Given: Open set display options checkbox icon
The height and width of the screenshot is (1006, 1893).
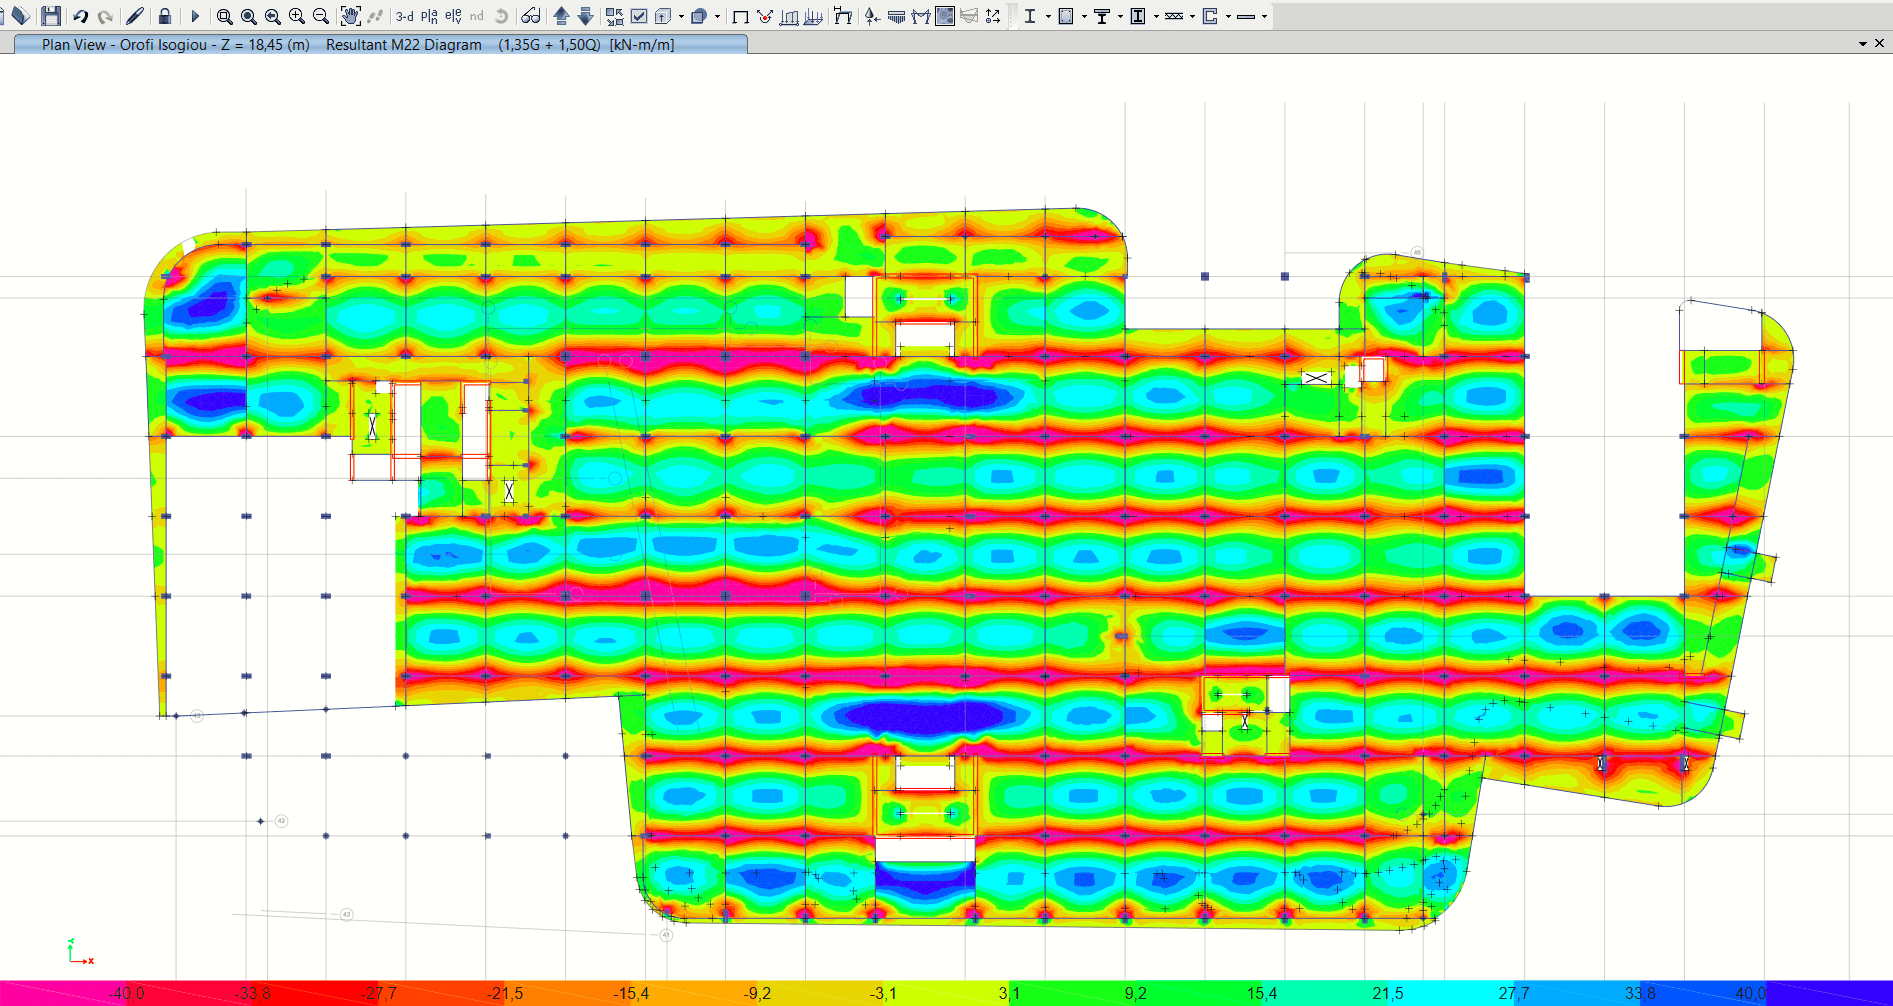Looking at the screenshot, I should [x=638, y=16].
